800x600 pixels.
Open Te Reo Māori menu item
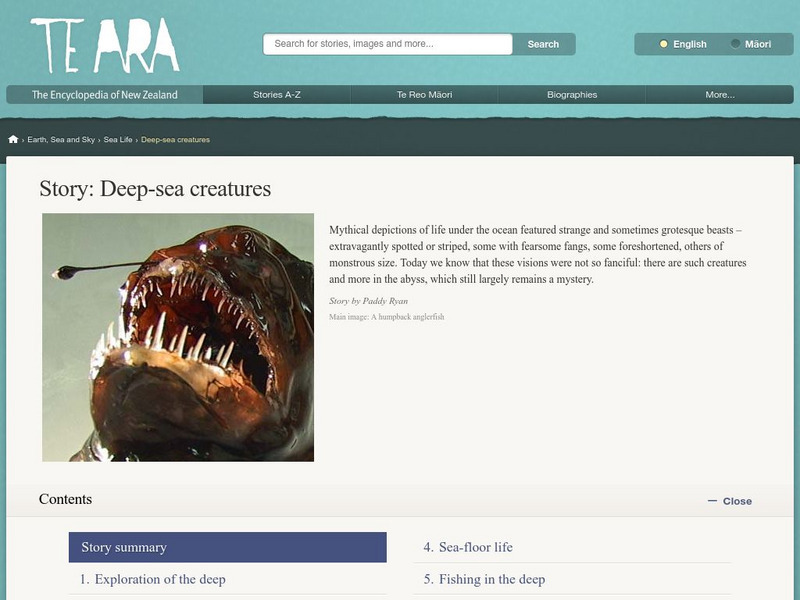424,94
